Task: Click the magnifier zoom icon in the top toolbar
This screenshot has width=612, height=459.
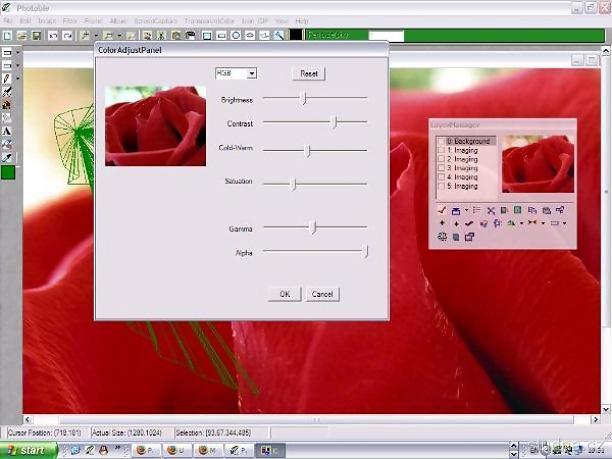Action: (280, 35)
